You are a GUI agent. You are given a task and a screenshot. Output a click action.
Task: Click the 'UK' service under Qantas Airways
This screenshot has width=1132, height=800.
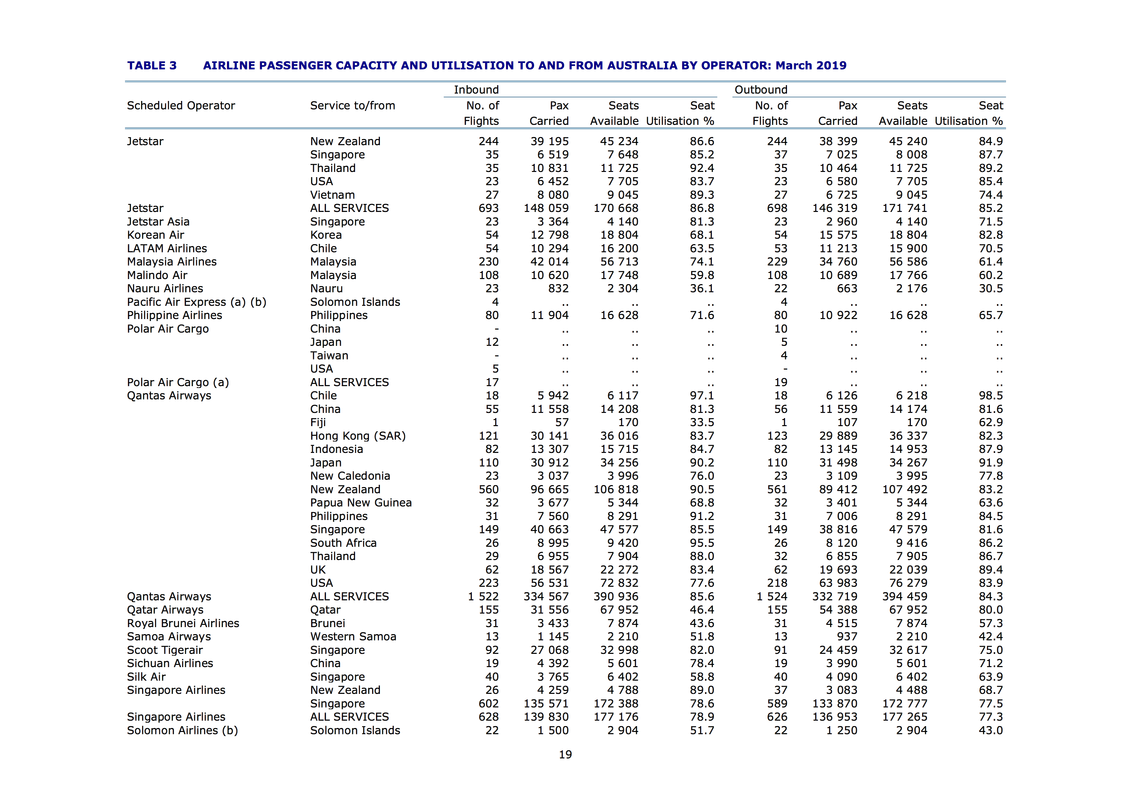(x=318, y=570)
